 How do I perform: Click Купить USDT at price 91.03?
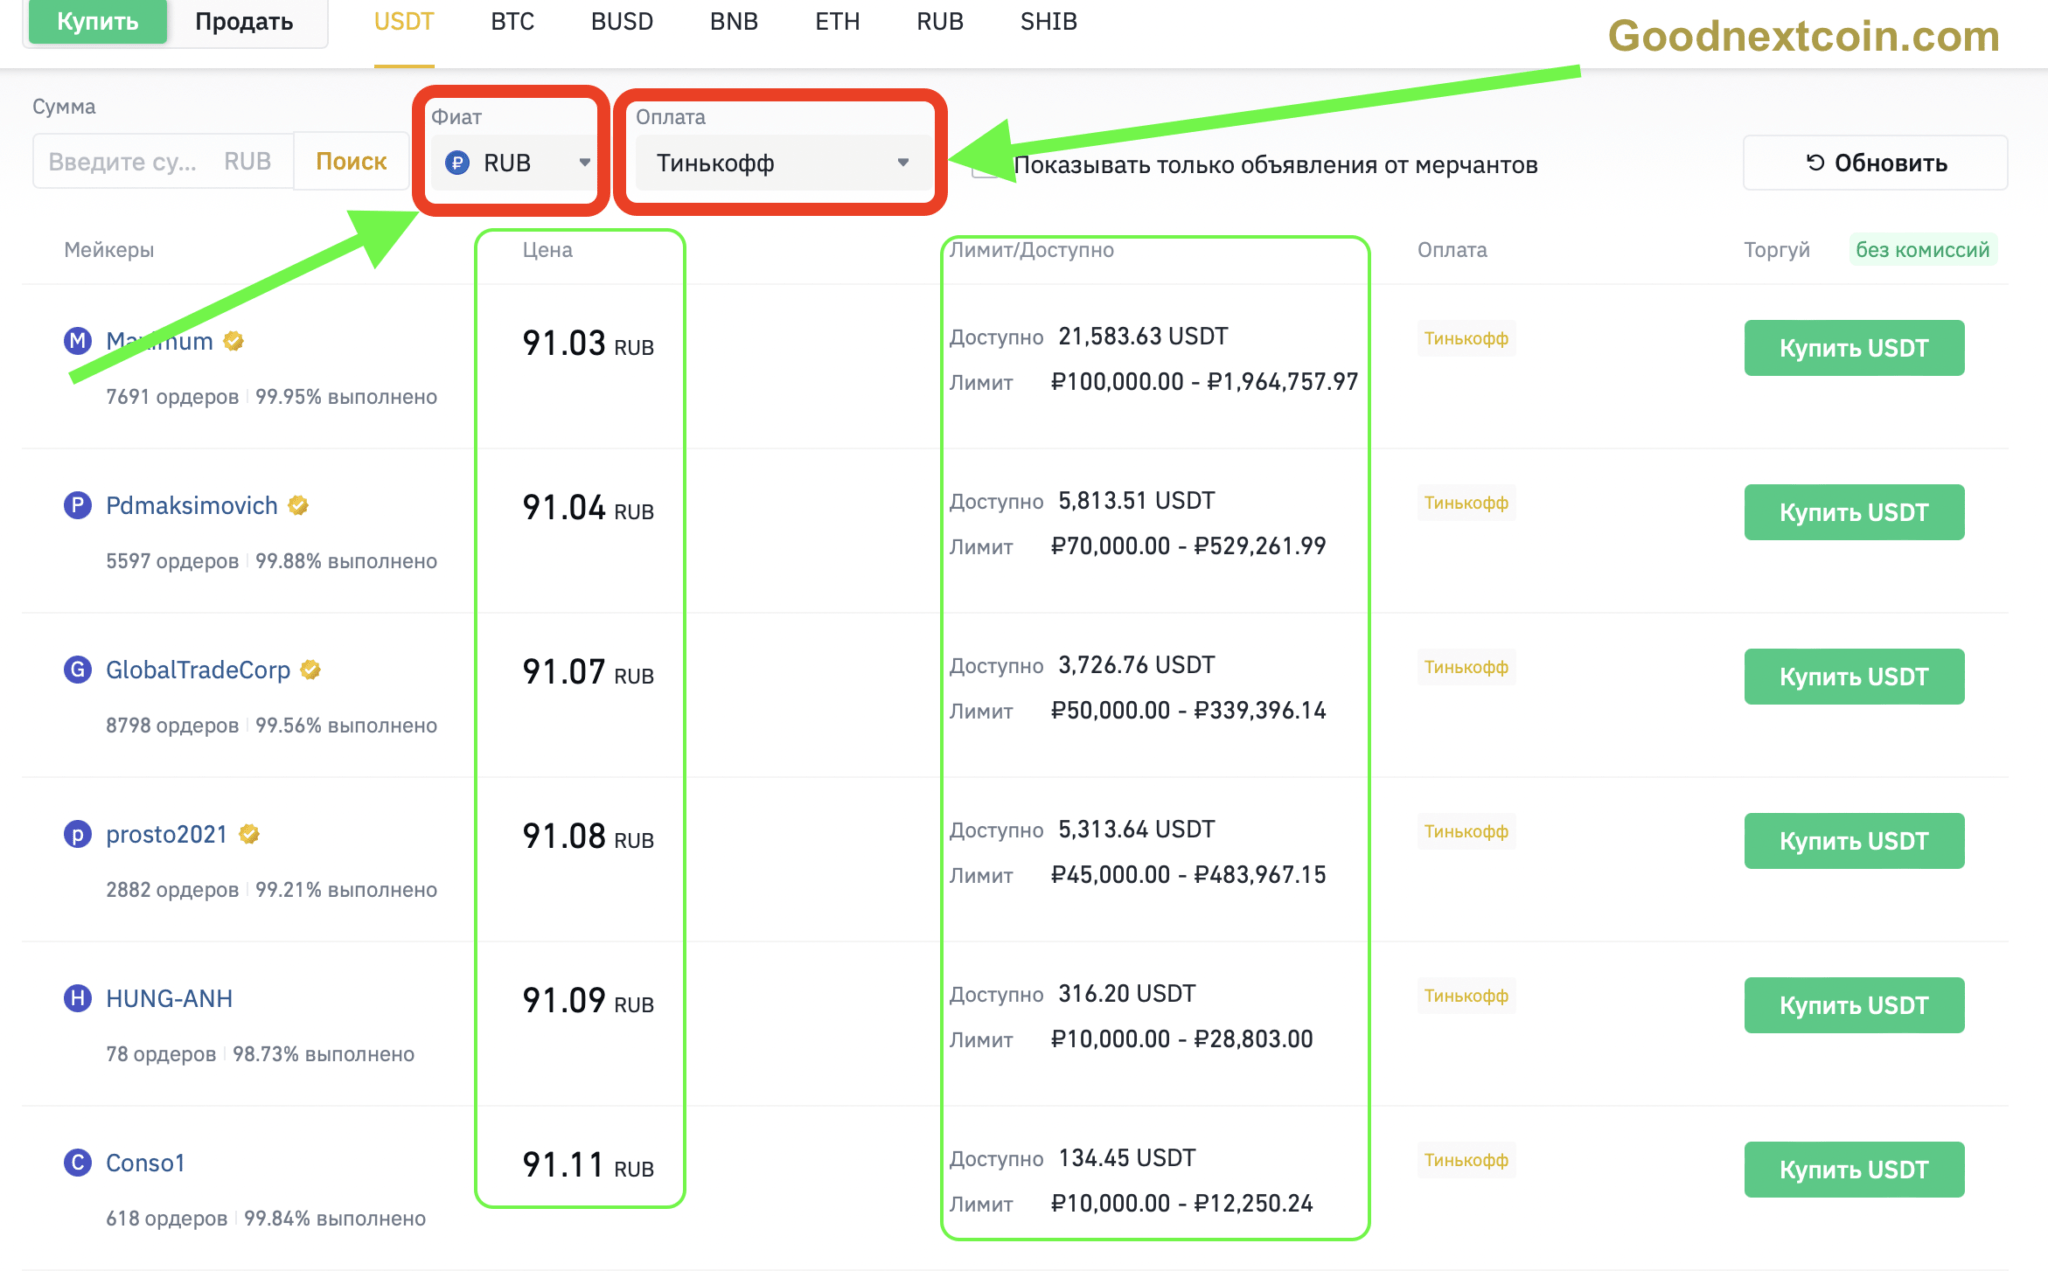(x=1854, y=348)
